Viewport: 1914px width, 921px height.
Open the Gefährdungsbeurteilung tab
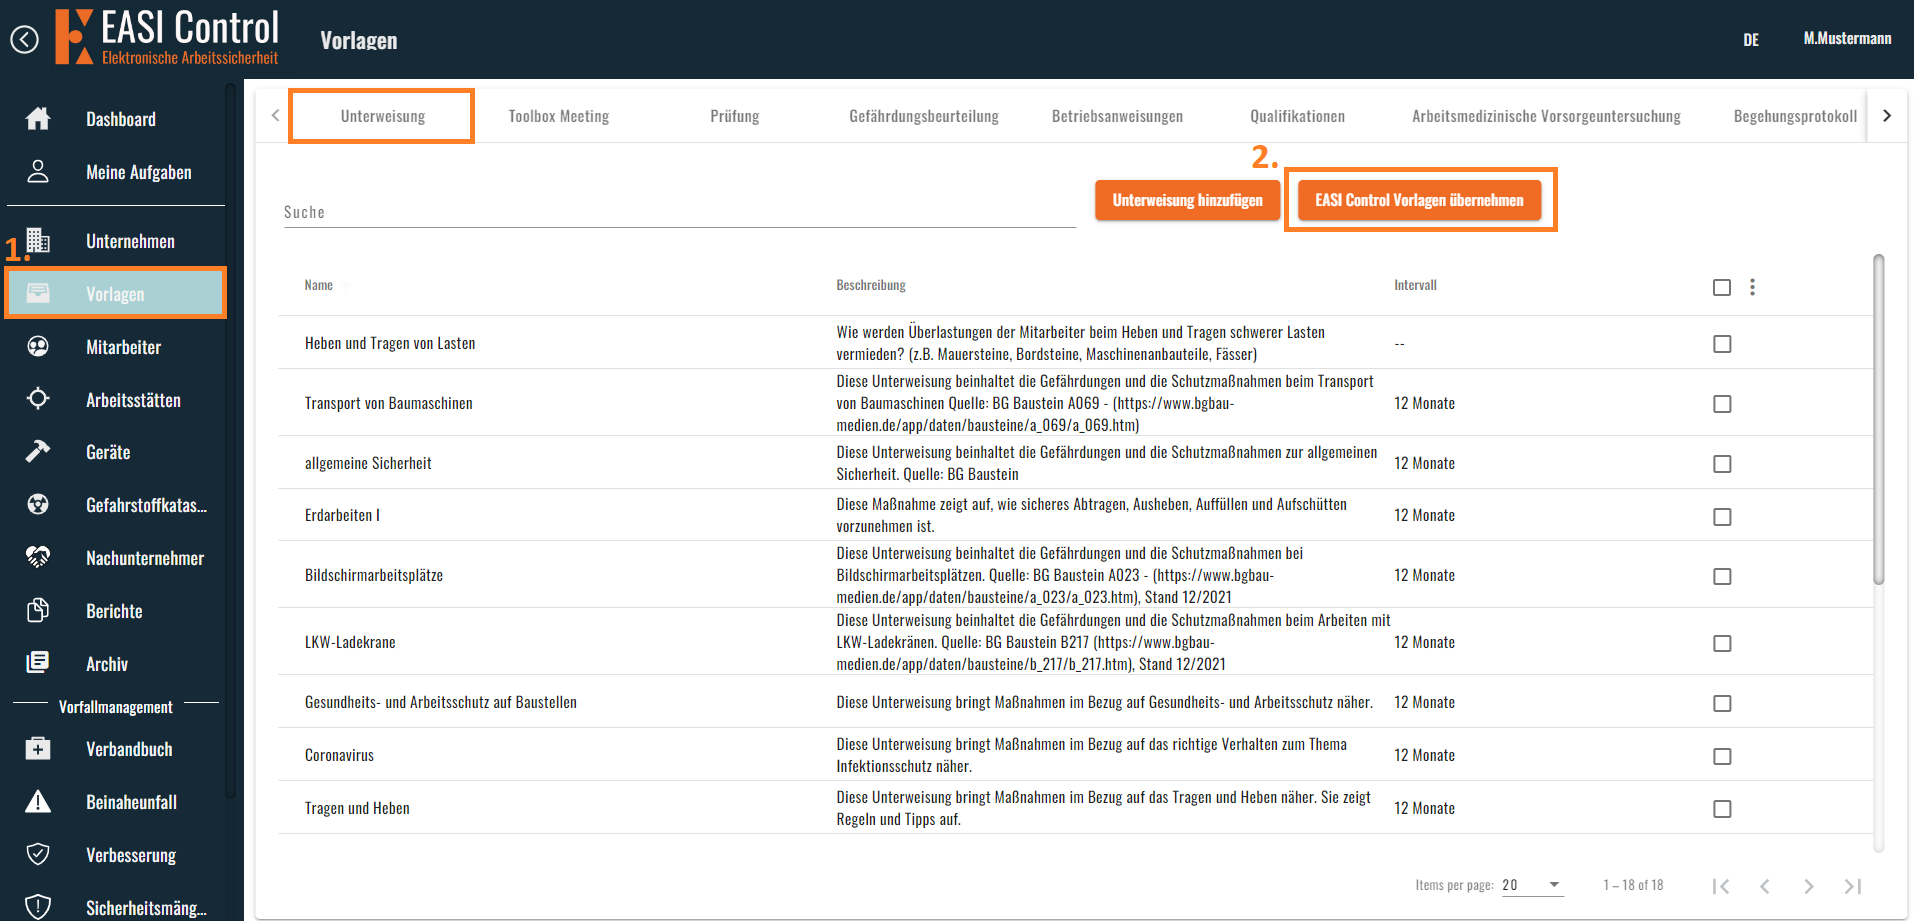click(924, 116)
